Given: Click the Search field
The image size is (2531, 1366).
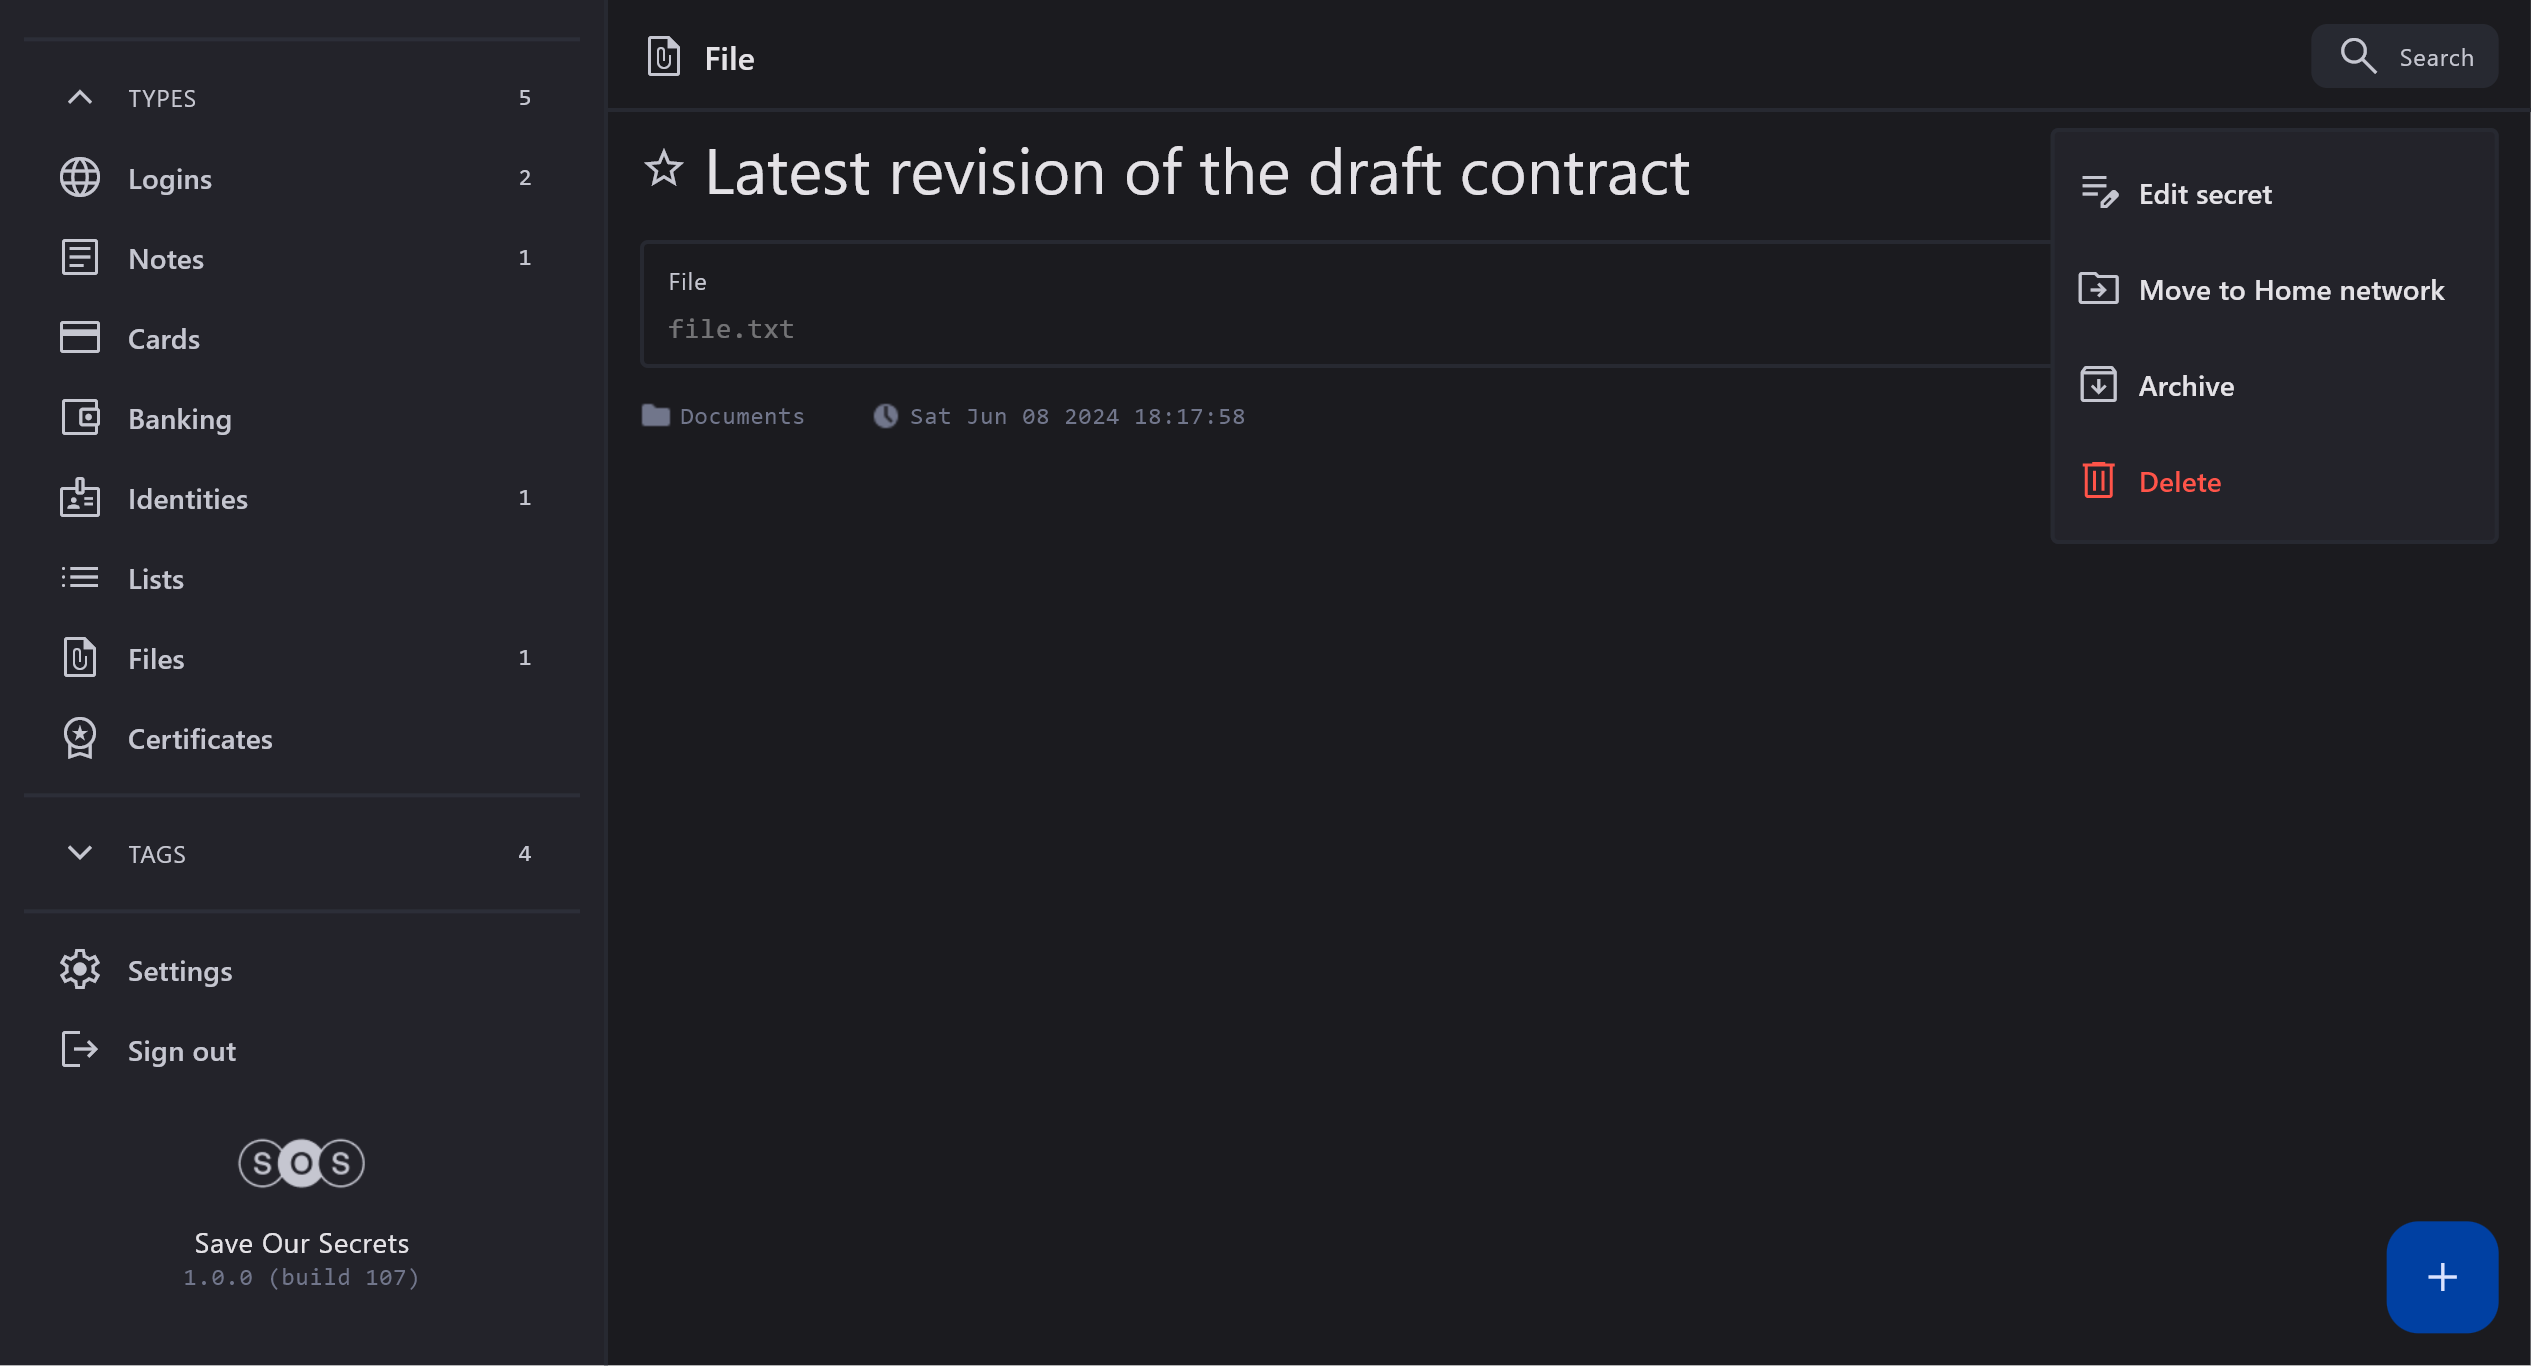Looking at the screenshot, I should coord(2405,57).
